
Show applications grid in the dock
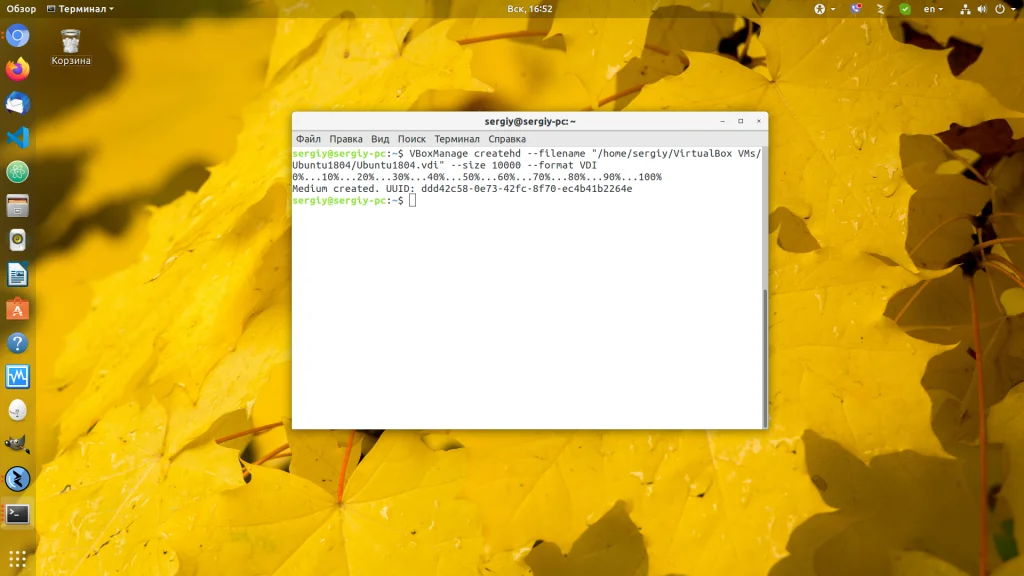18,557
